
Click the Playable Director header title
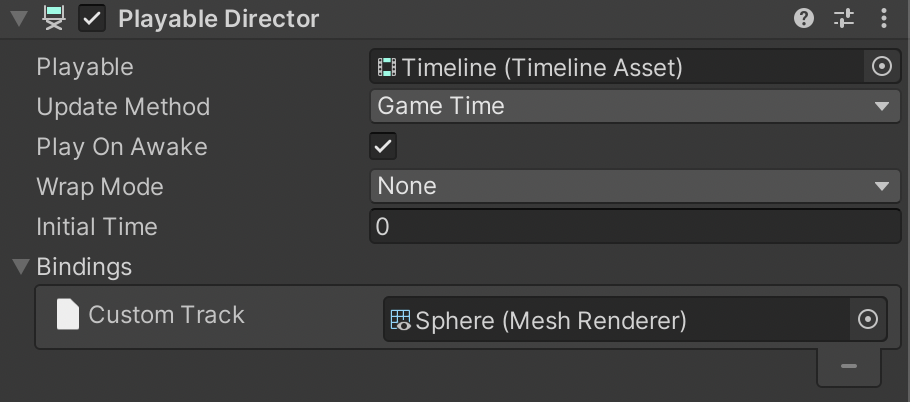pyautogui.click(x=219, y=19)
